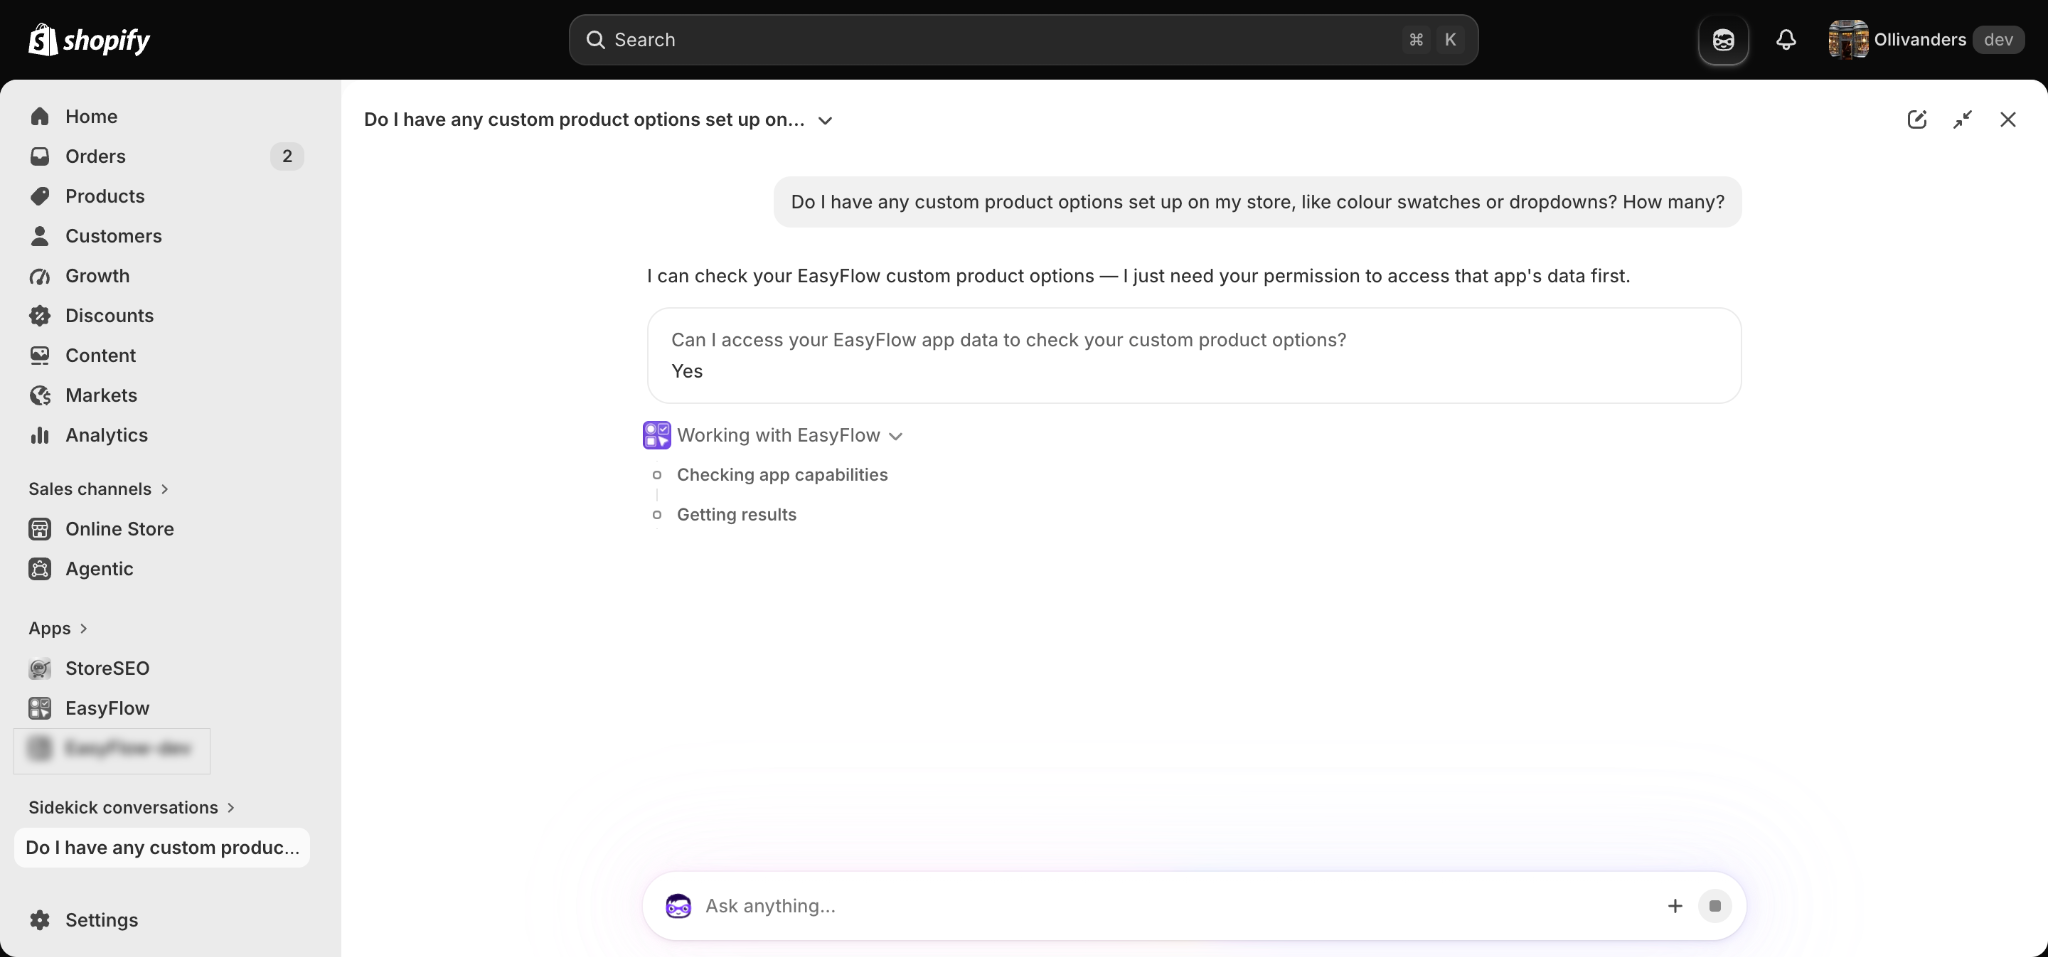The width and height of the screenshot is (2048, 957).
Task: Click the Sidekick avatar in the chat input
Action: point(679,906)
